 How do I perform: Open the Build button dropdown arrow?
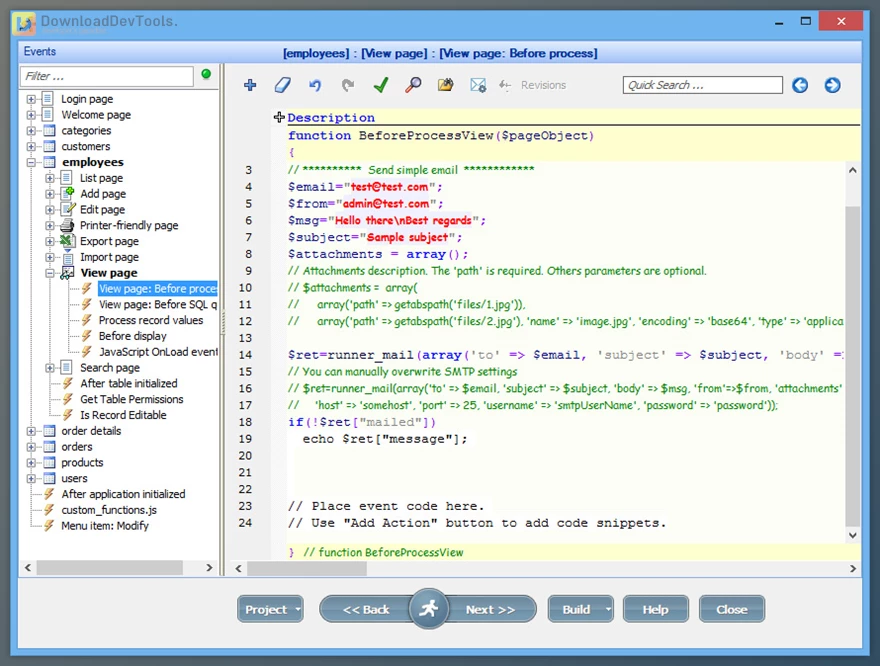pos(607,610)
